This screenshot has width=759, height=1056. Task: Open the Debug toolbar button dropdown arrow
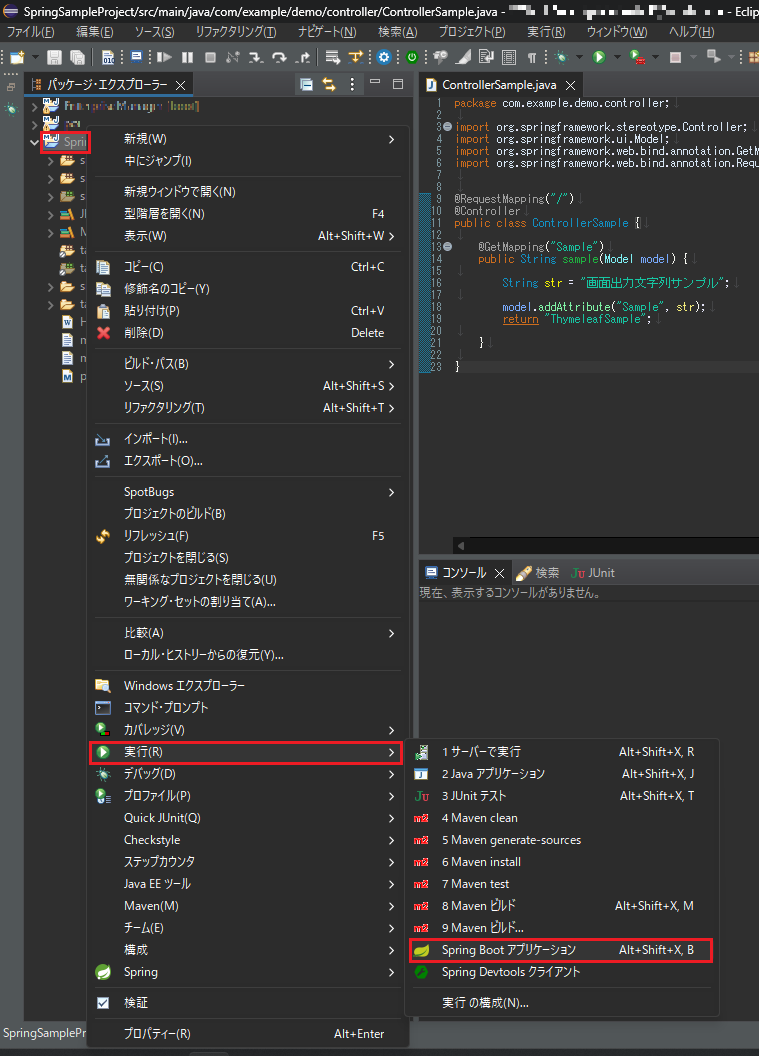(579, 57)
